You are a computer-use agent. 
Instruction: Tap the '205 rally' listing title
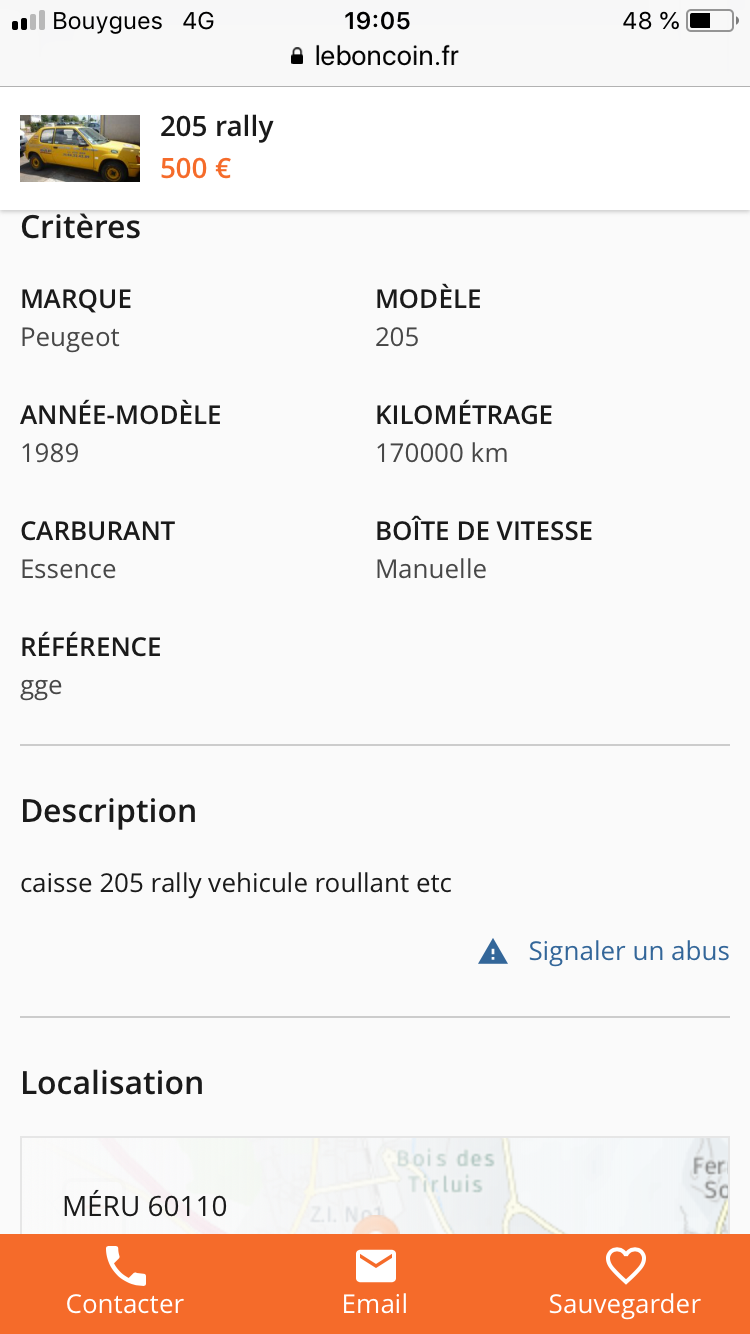tap(217, 127)
